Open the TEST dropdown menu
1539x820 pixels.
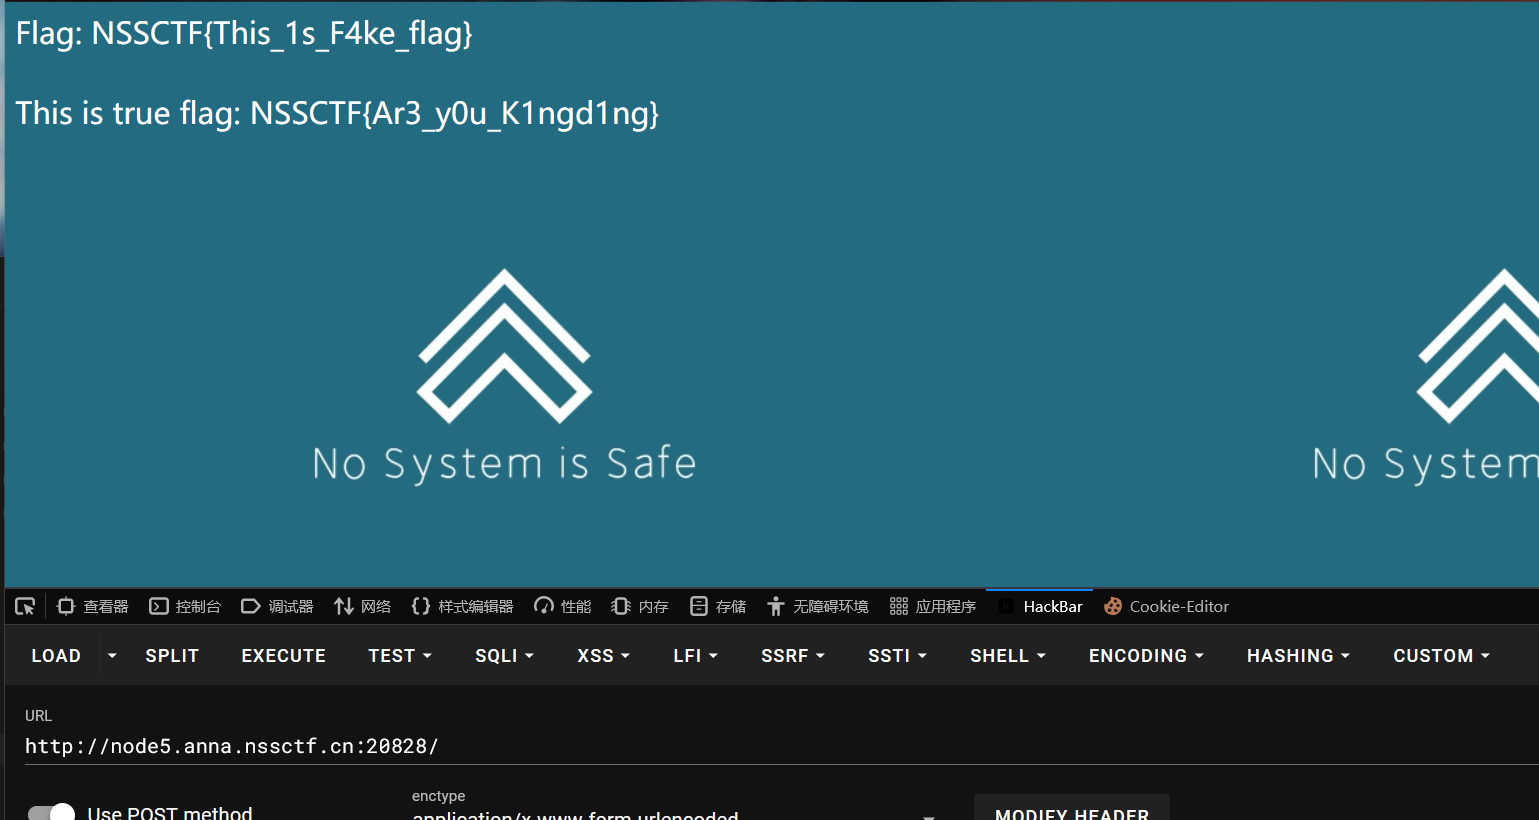pyautogui.click(x=400, y=656)
